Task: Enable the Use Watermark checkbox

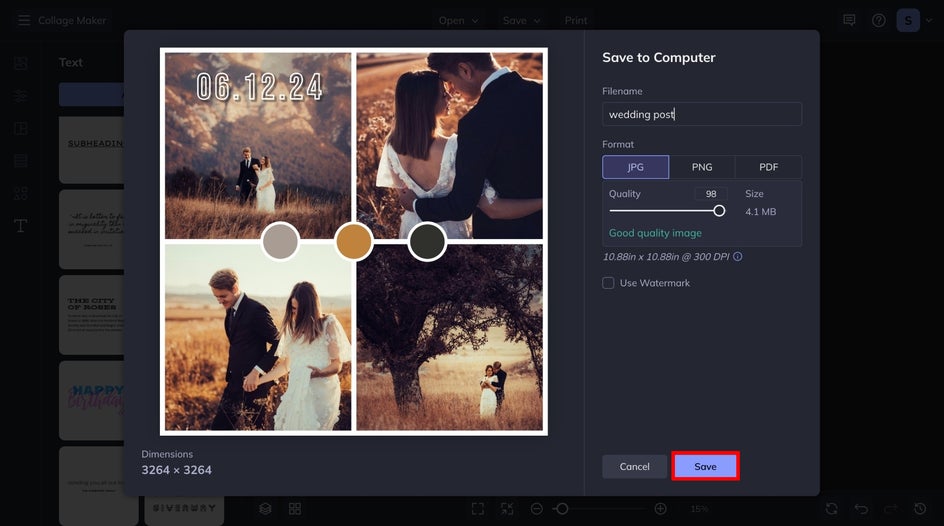Action: pos(608,283)
